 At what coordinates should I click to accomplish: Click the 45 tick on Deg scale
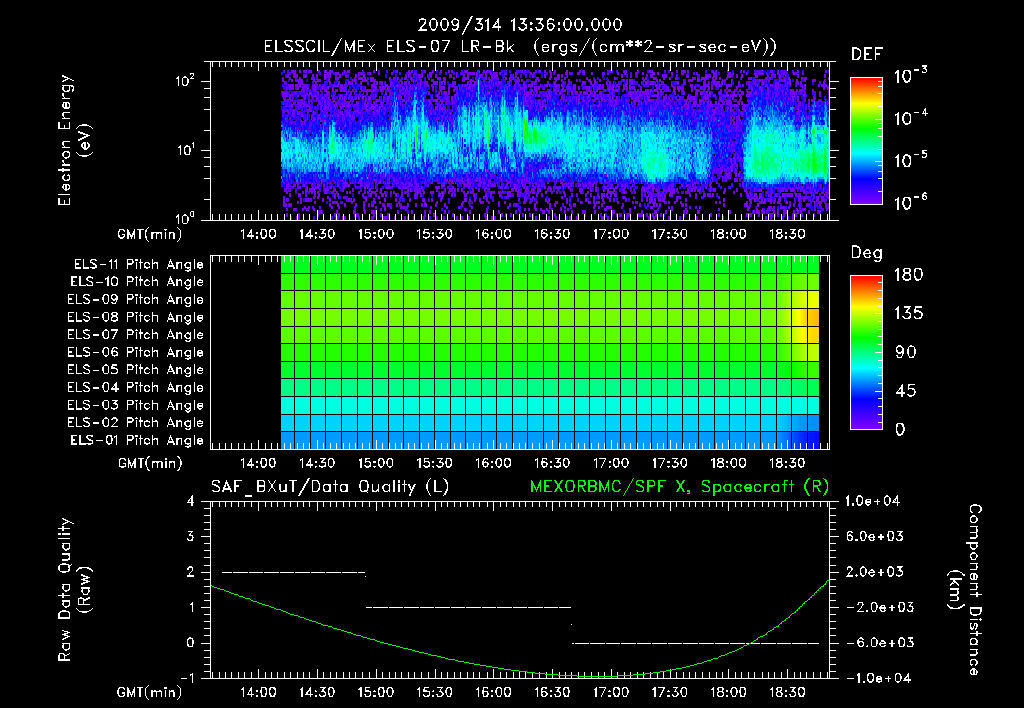pos(905,391)
